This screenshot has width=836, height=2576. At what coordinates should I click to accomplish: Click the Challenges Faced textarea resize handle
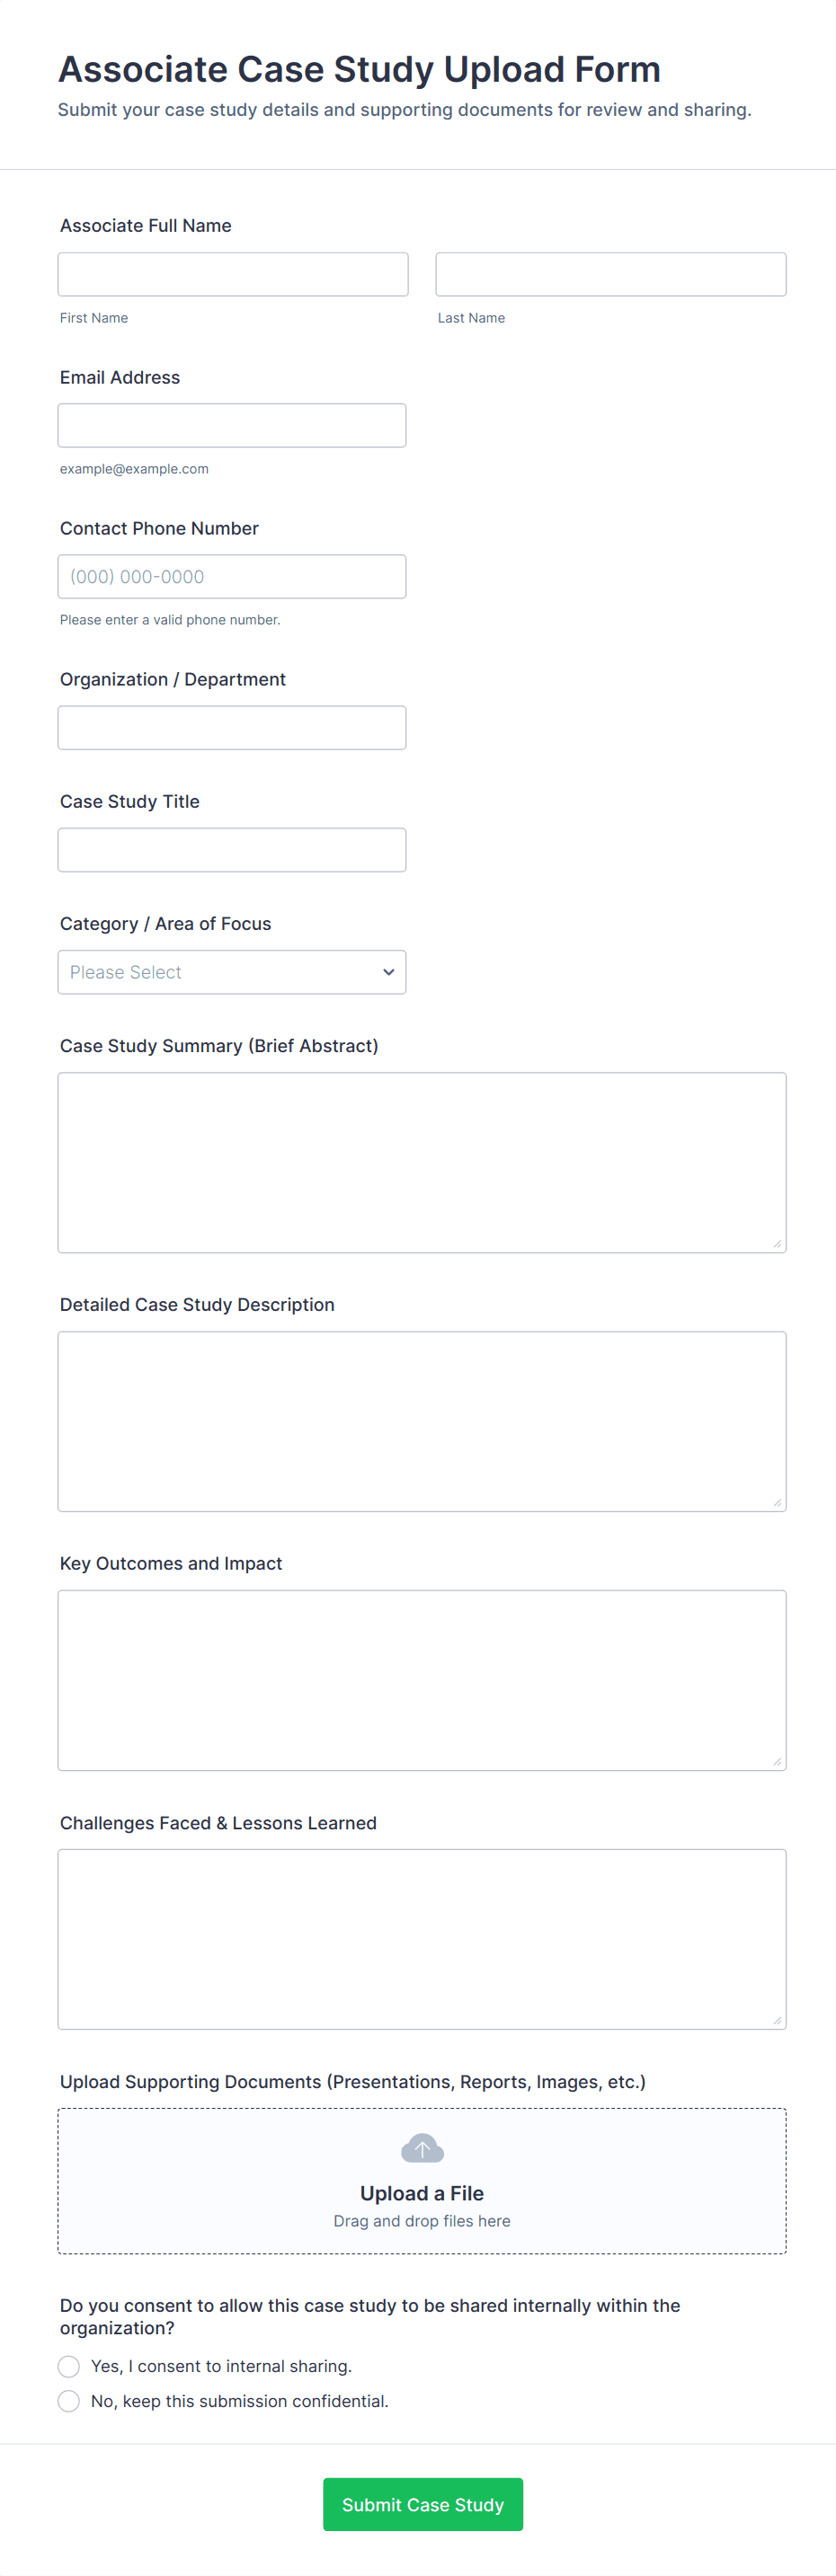[x=777, y=2020]
